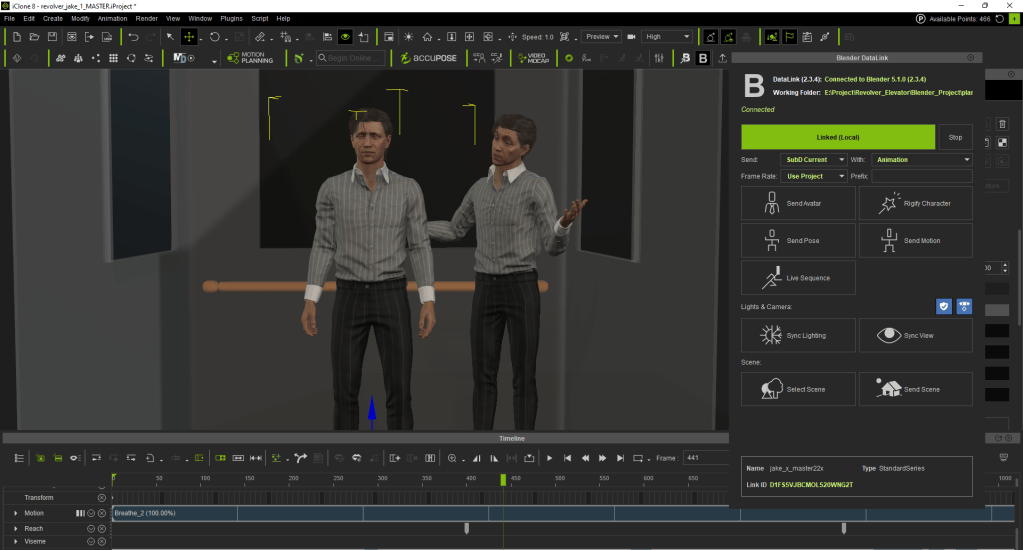This screenshot has width=1023, height=550.
Task: Click the Prefix input field
Action: click(x=922, y=176)
